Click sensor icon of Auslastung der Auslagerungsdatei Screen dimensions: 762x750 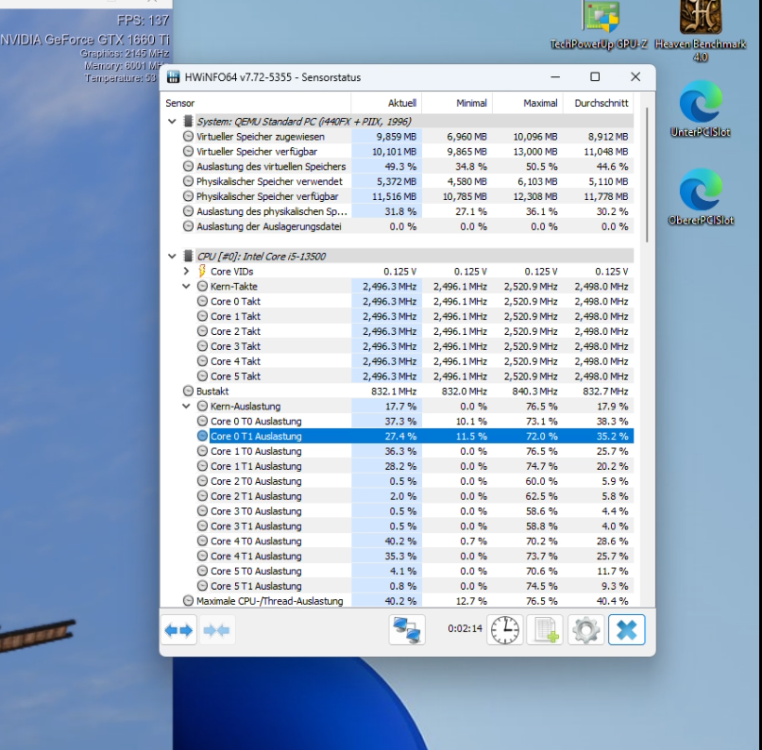pos(188,226)
